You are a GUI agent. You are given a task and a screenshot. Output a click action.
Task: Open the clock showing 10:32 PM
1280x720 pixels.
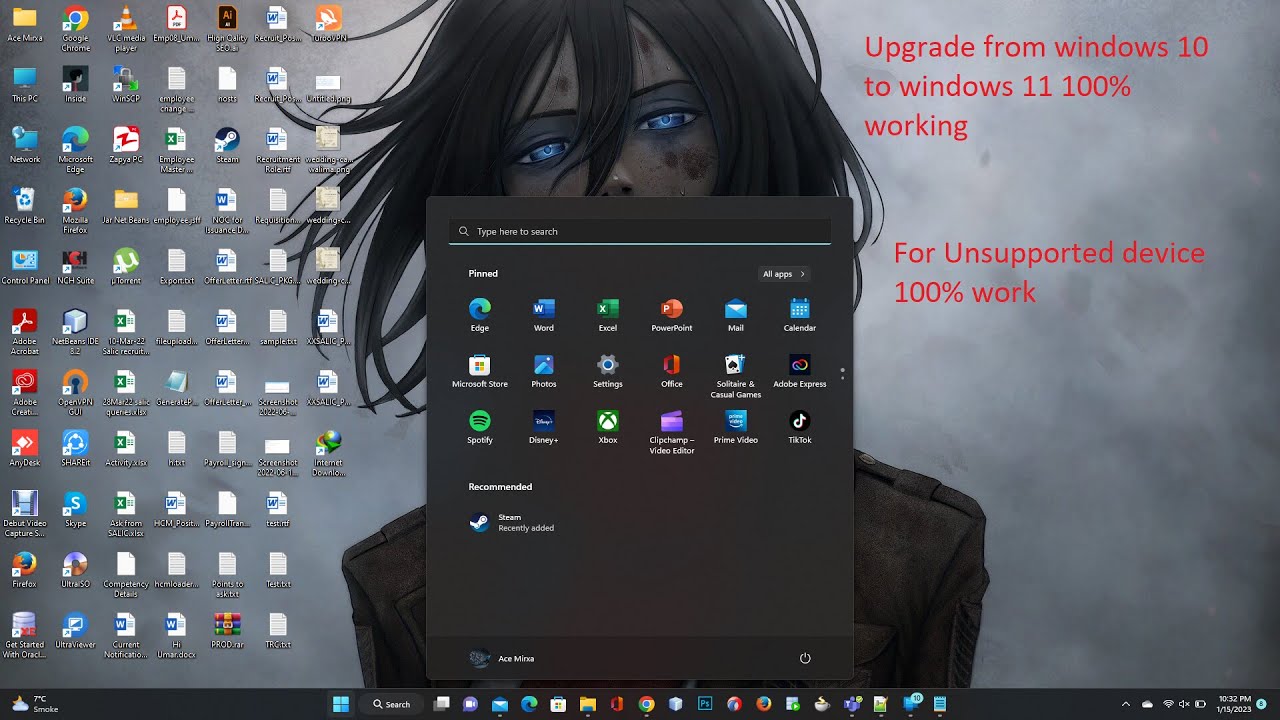click(1234, 704)
